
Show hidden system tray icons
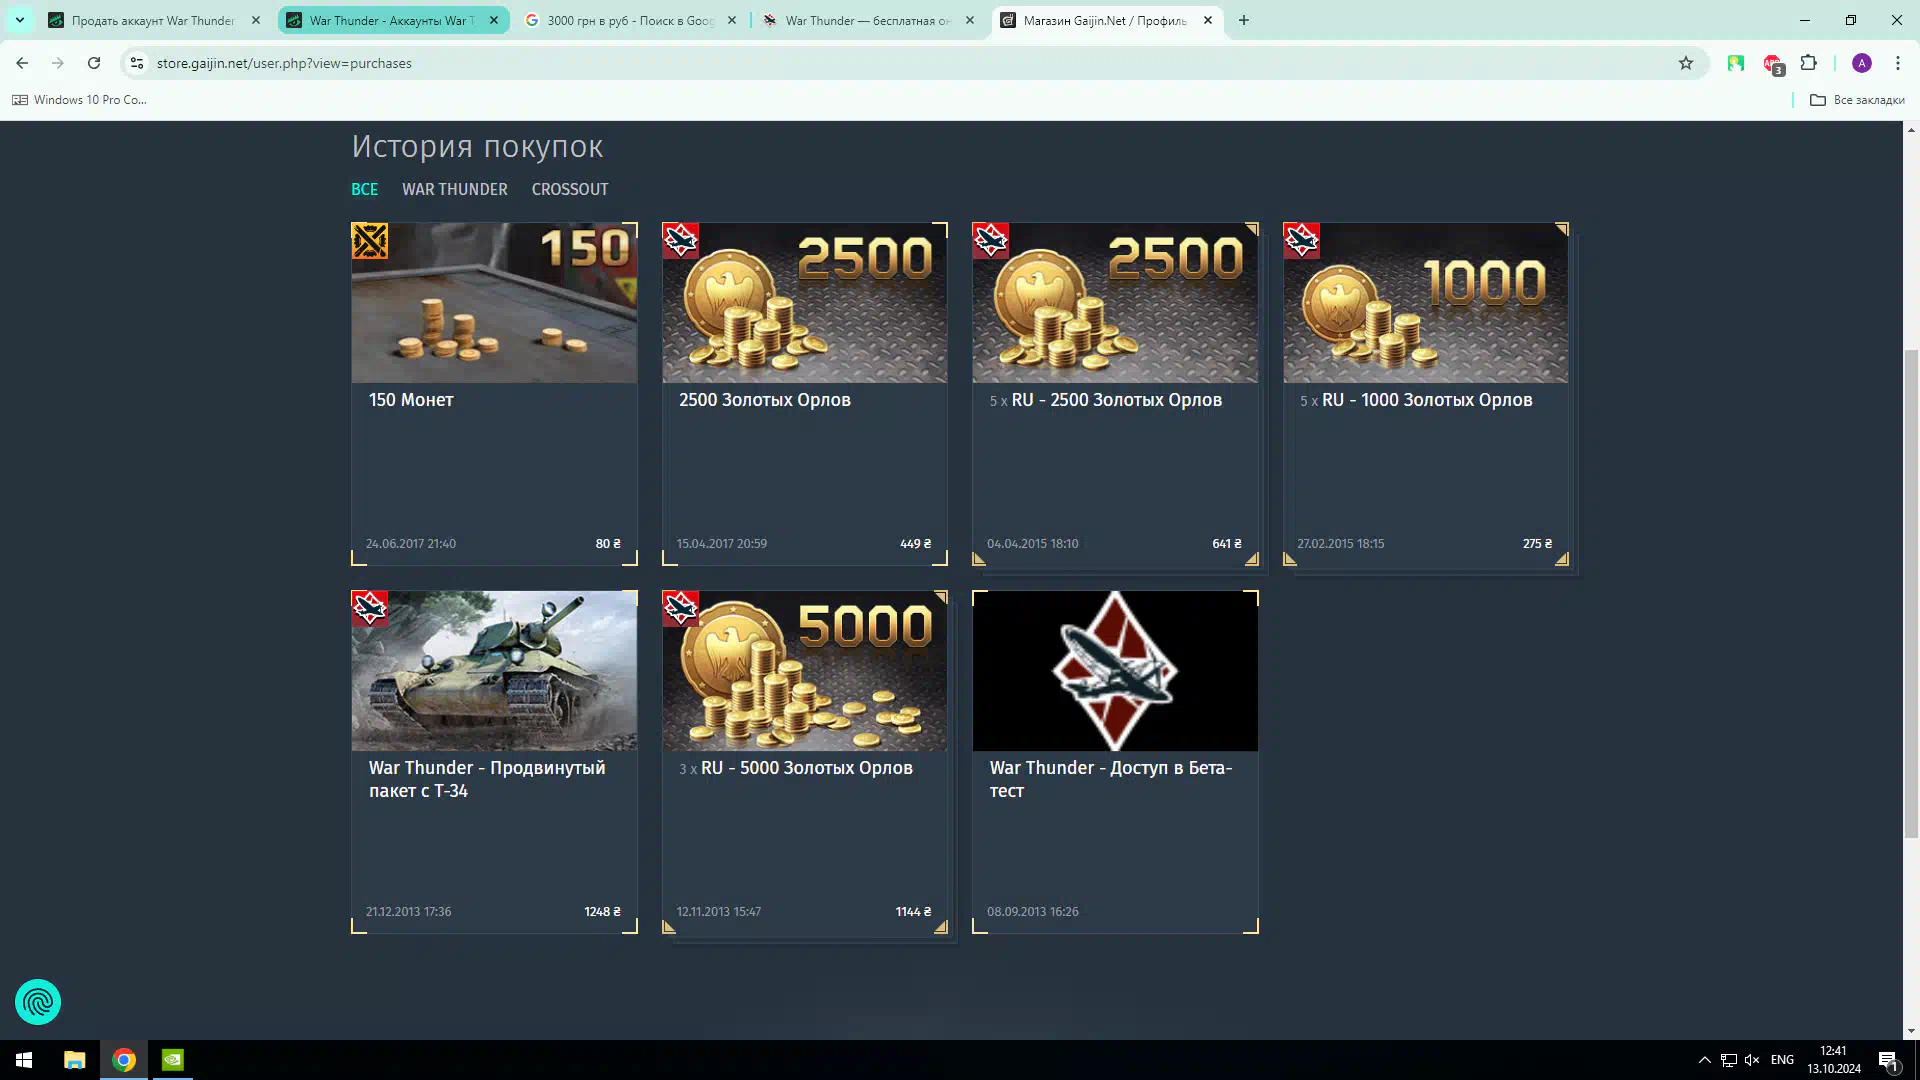[x=1705, y=1060]
